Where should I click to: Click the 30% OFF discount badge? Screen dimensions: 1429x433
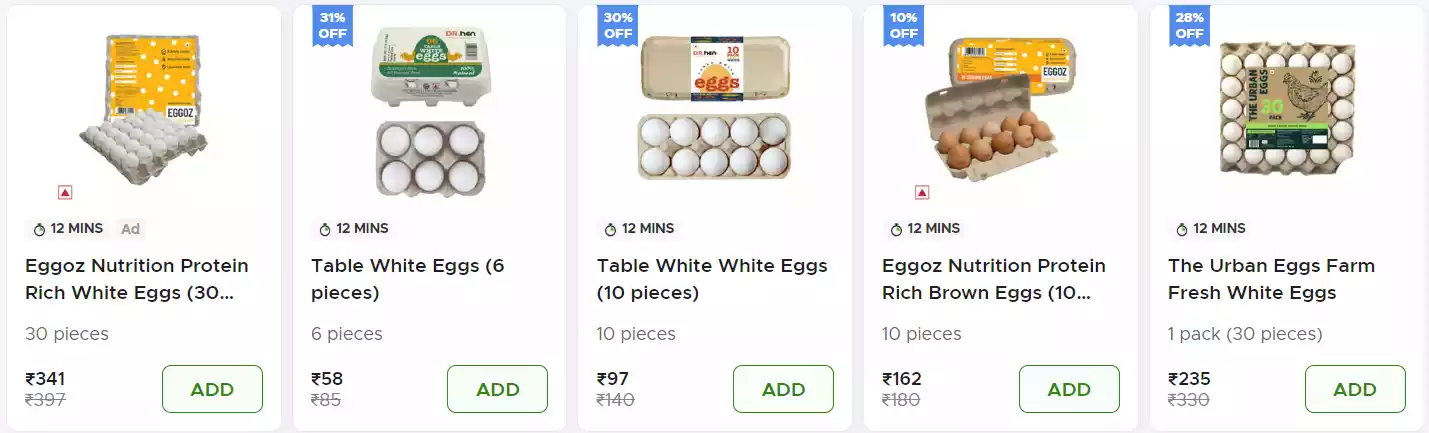(x=618, y=25)
